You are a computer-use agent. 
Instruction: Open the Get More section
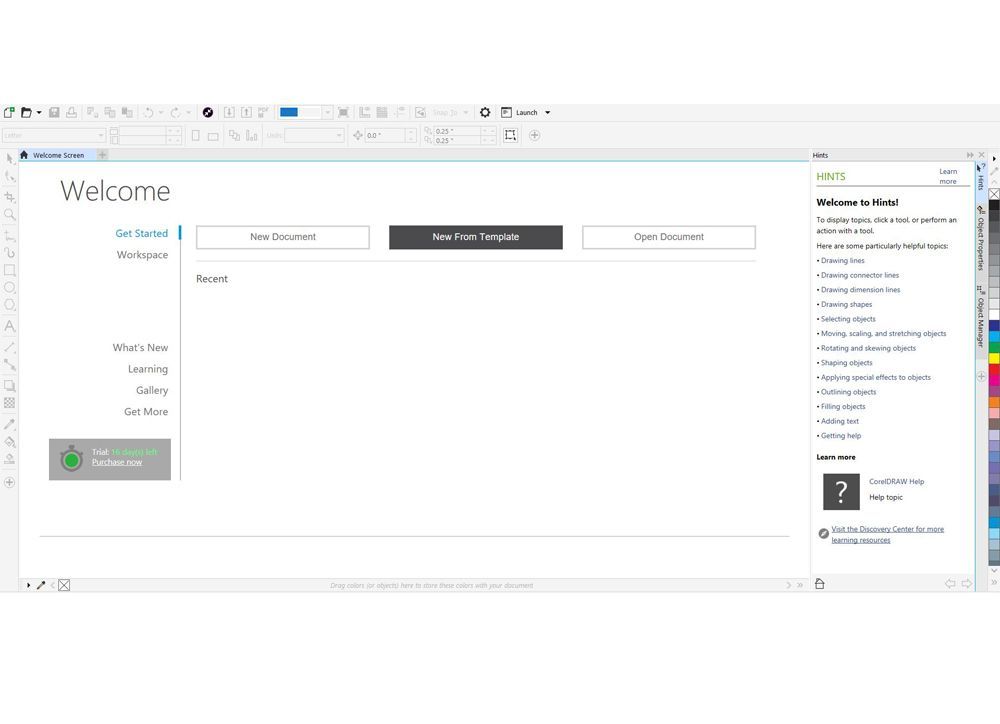click(146, 411)
